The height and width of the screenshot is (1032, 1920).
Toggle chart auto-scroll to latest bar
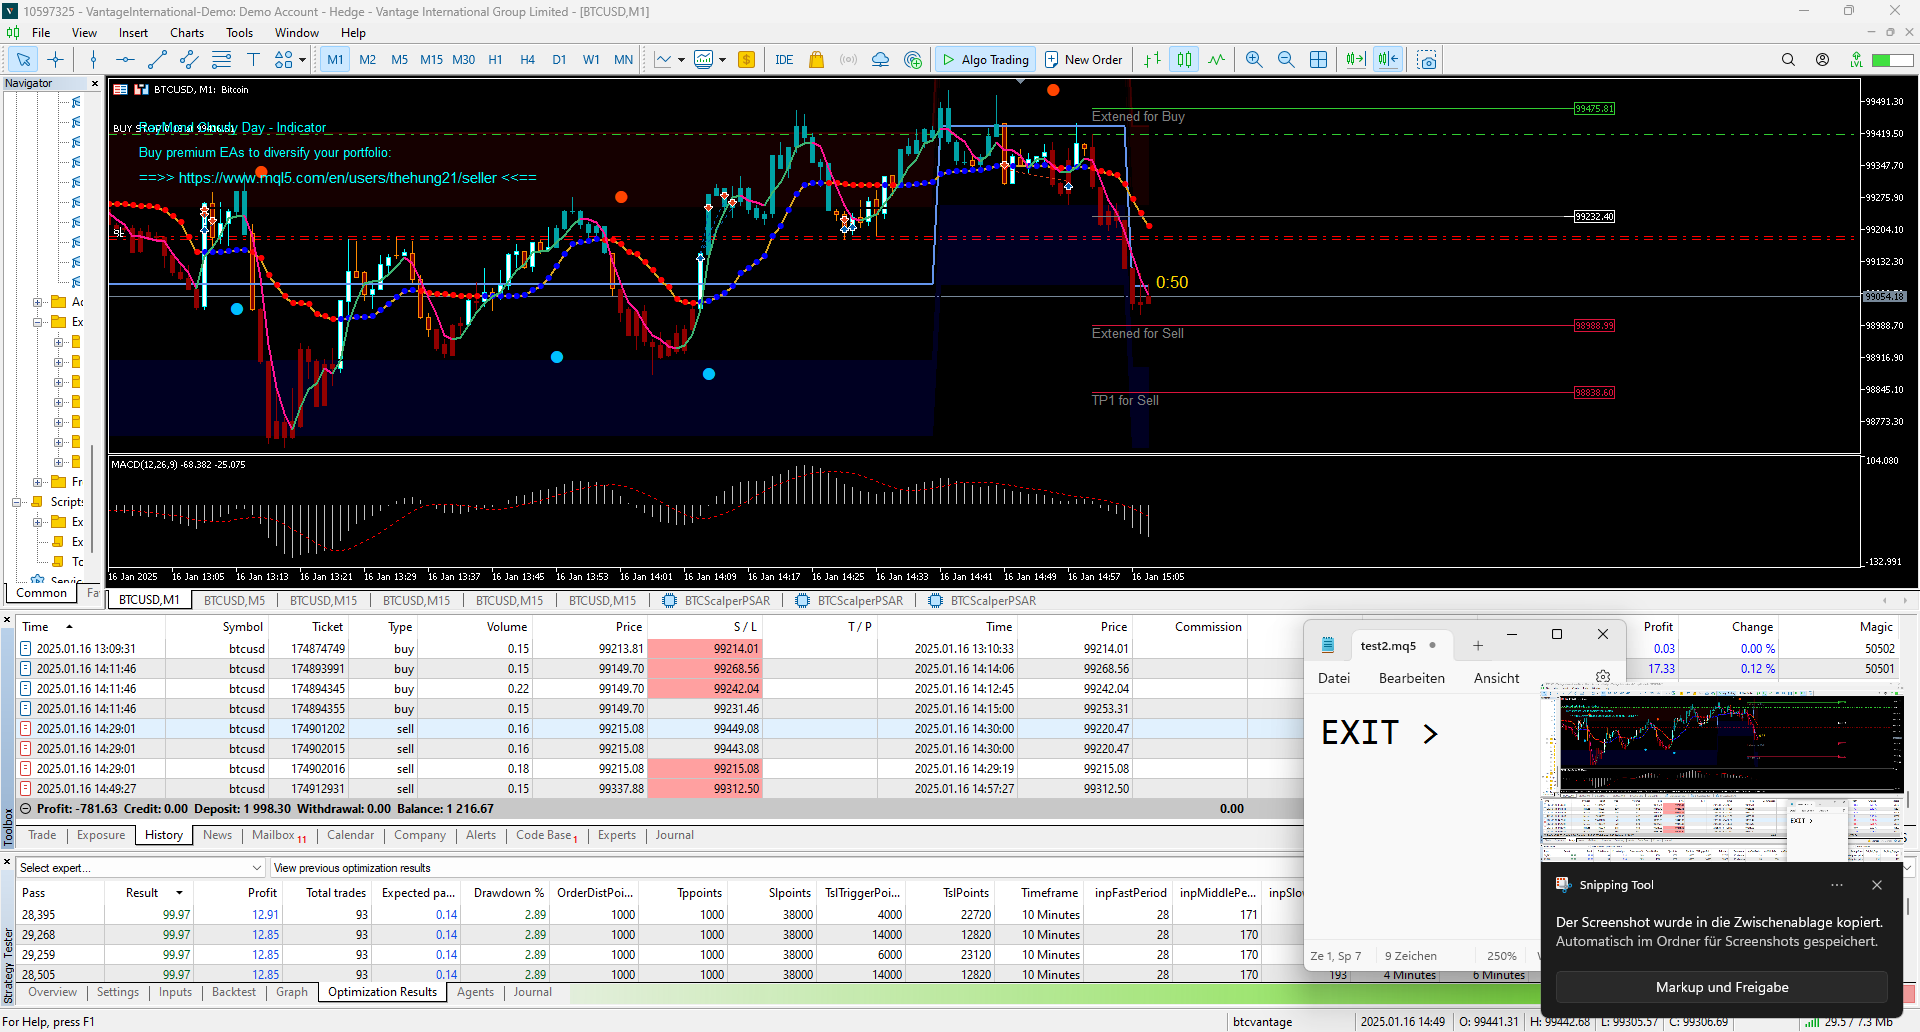pyautogui.click(x=1355, y=60)
